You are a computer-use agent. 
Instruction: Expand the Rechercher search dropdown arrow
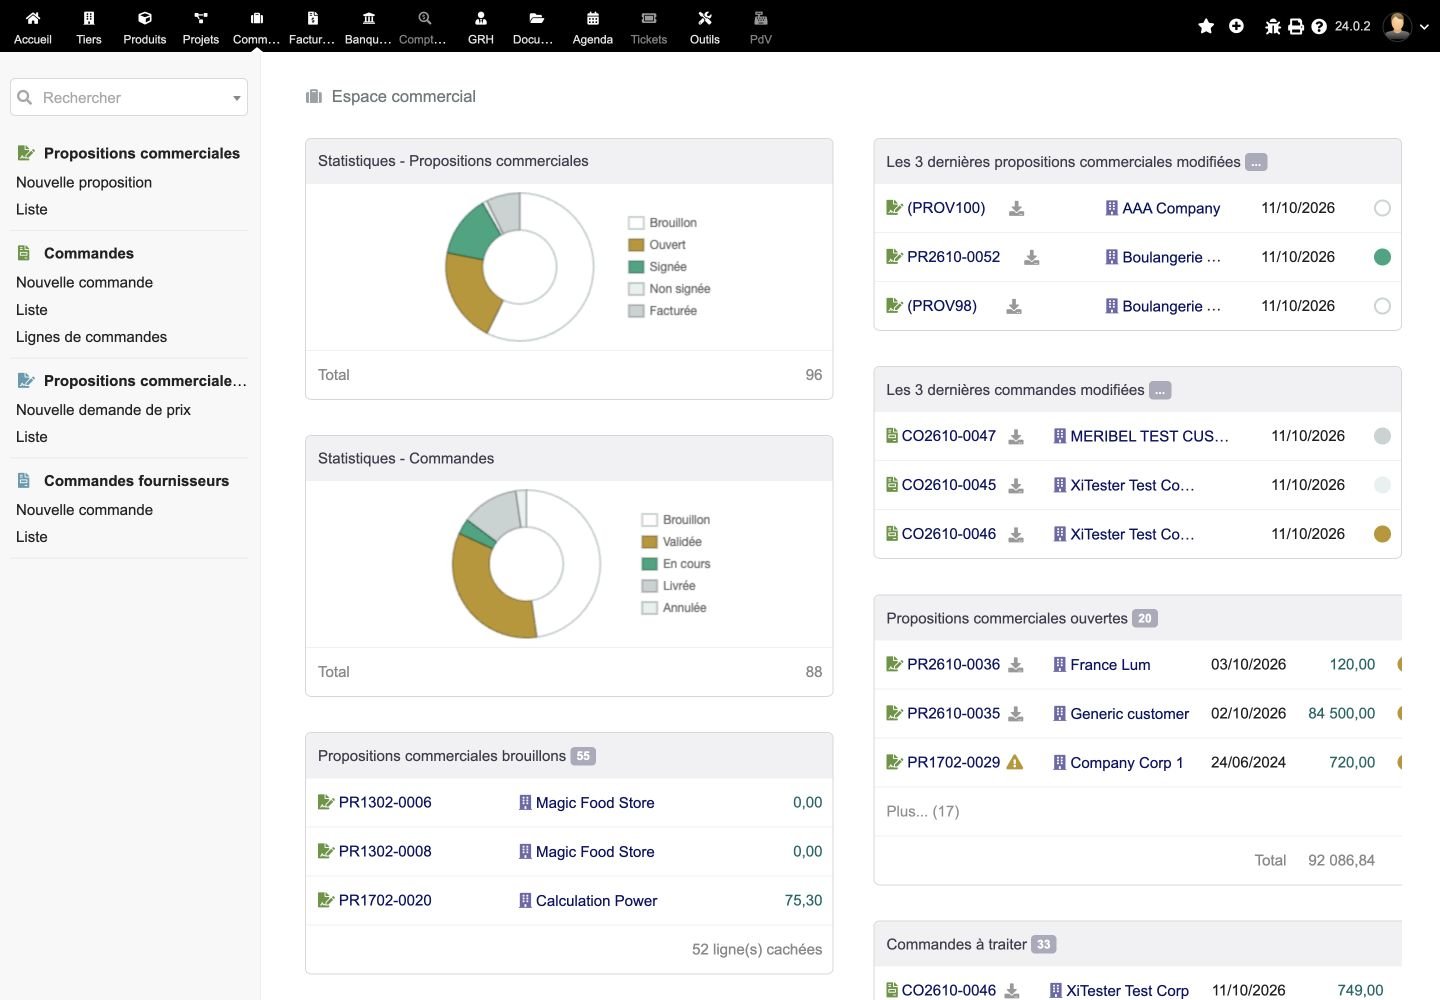click(x=237, y=98)
